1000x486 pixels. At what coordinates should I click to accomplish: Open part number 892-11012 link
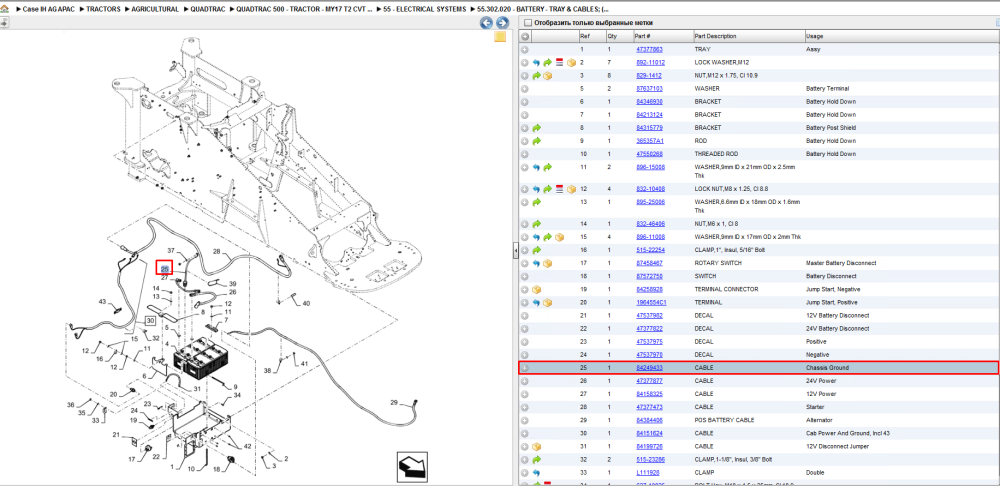[x=651, y=63]
